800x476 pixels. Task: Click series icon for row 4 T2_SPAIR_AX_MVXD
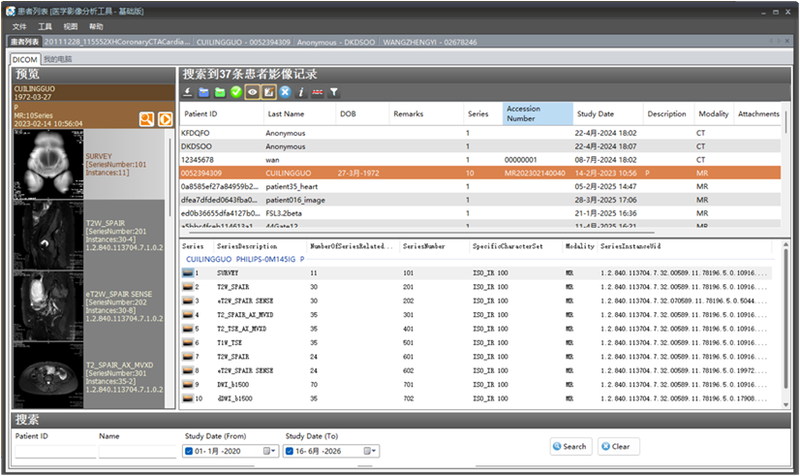tap(188, 315)
